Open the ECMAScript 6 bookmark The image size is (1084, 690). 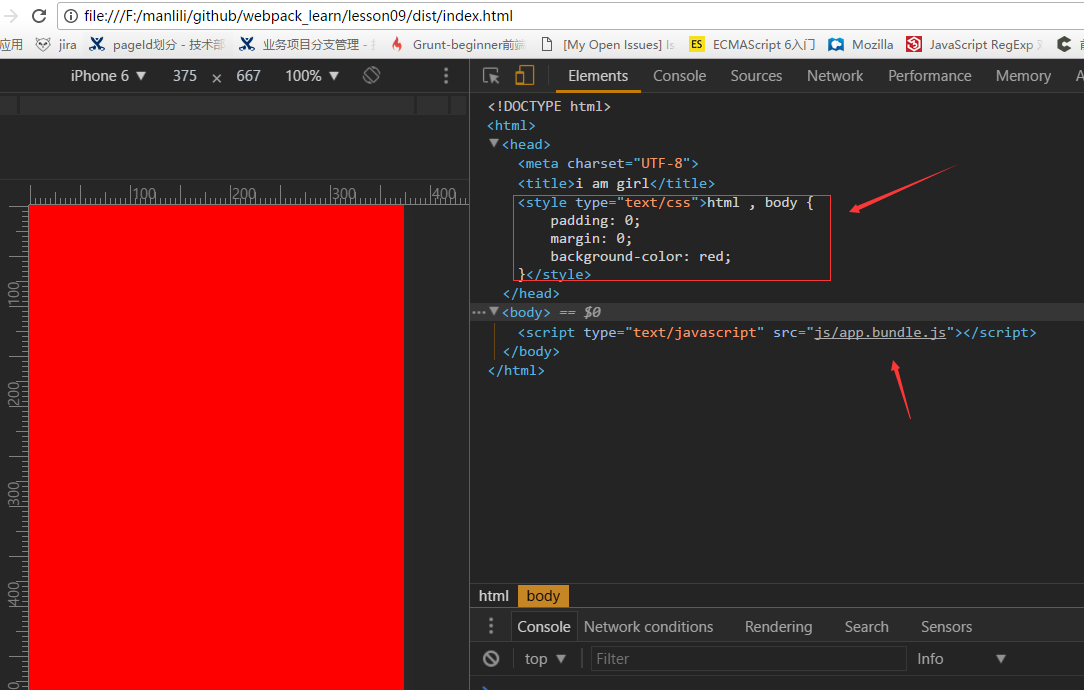pyautogui.click(x=752, y=44)
